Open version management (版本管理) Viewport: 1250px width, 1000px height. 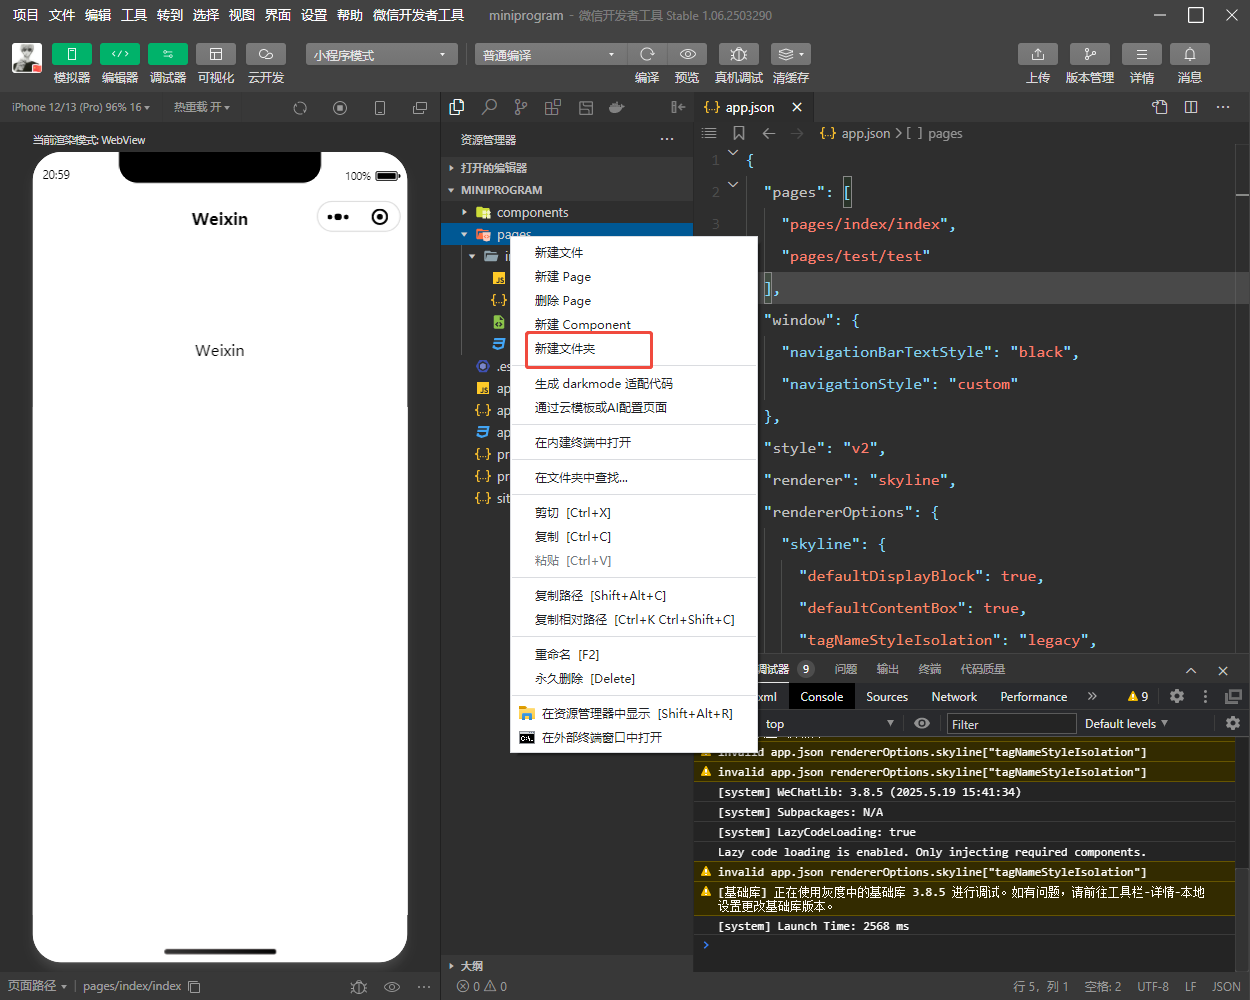coord(1090,54)
